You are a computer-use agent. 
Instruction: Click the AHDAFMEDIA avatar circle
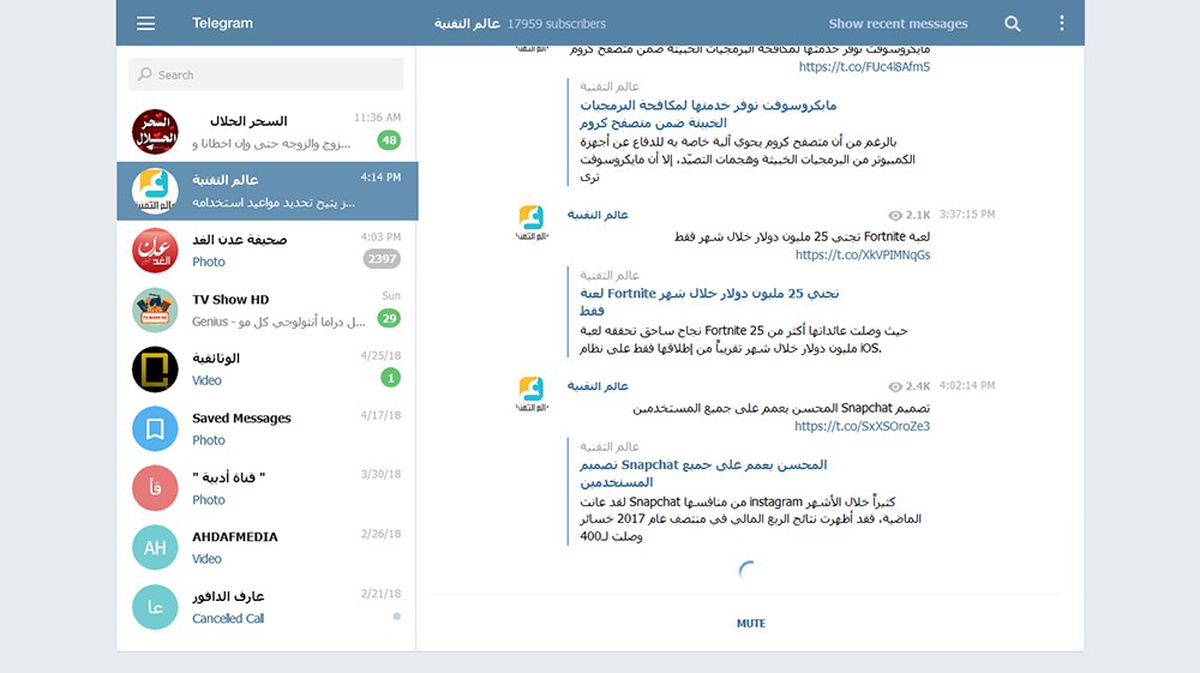coord(155,548)
